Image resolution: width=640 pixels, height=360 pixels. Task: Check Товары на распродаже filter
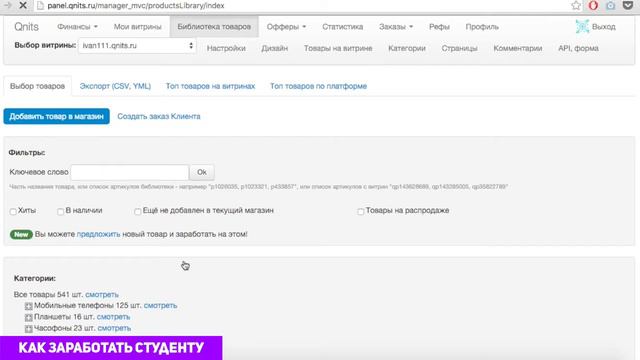pyautogui.click(x=360, y=211)
